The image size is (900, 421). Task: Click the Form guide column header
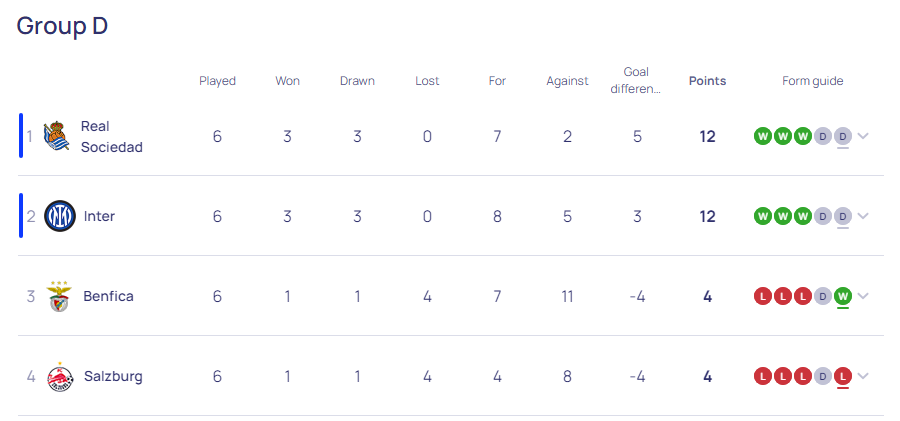tap(812, 81)
